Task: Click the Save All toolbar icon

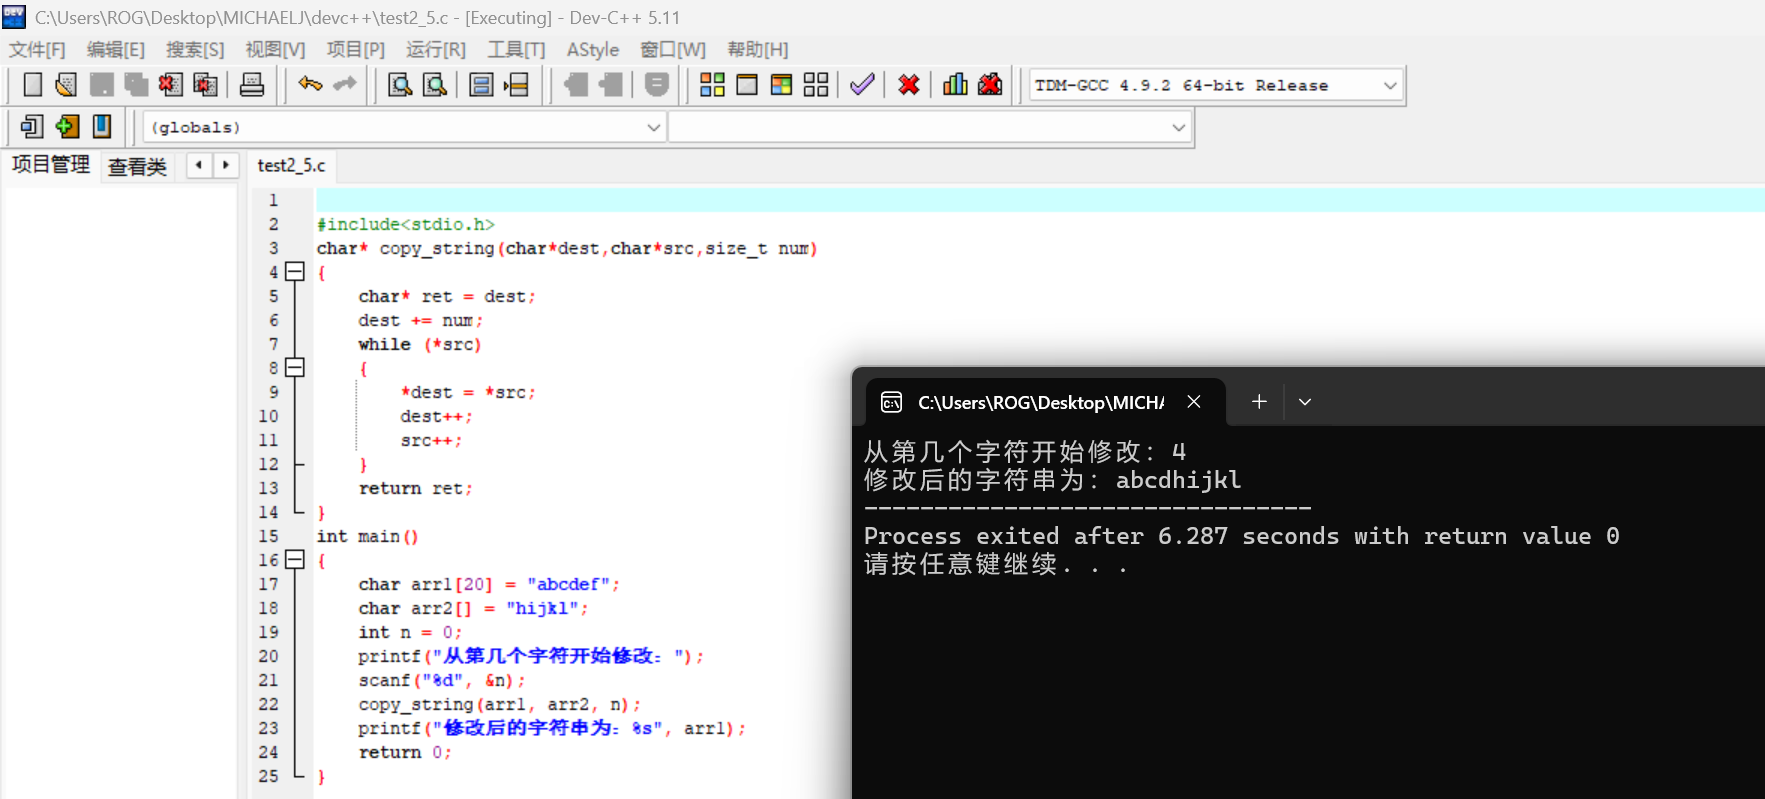Action: pos(136,85)
